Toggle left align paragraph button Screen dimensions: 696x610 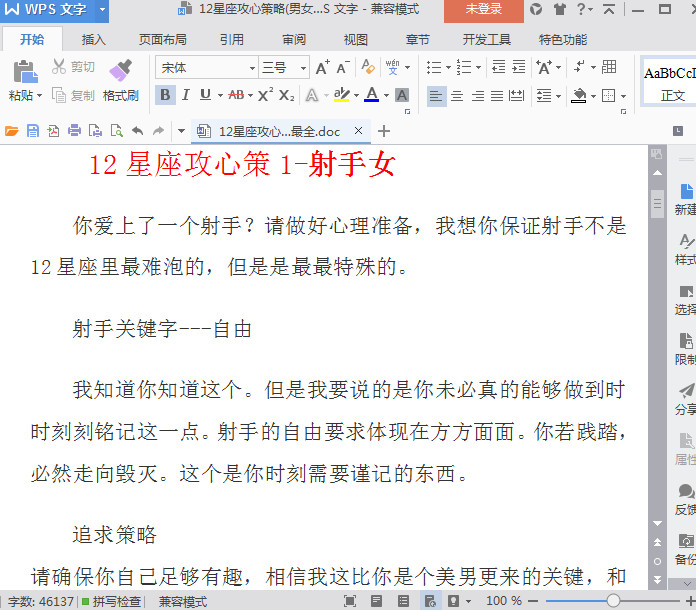436,95
